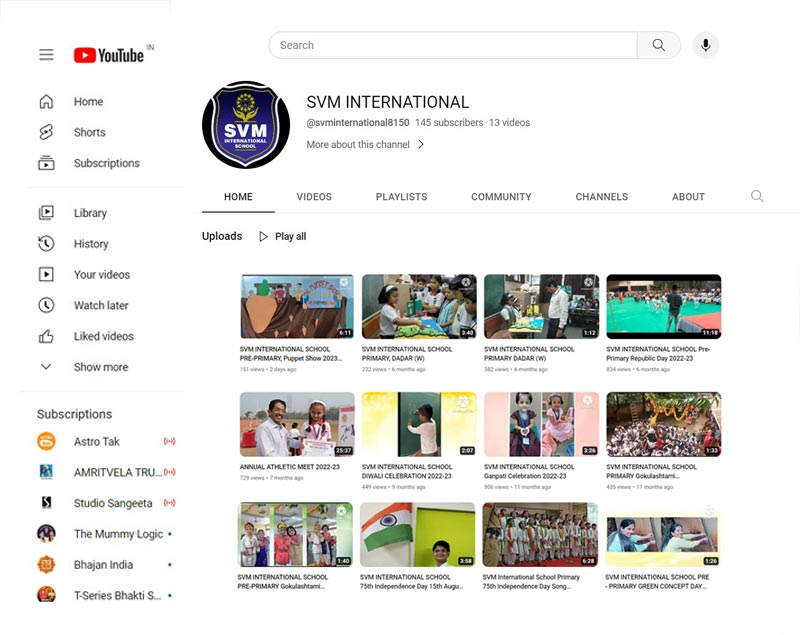Screen dimensions: 800x635
Task: Open the hamburger guide menu
Action: pos(46,55)
